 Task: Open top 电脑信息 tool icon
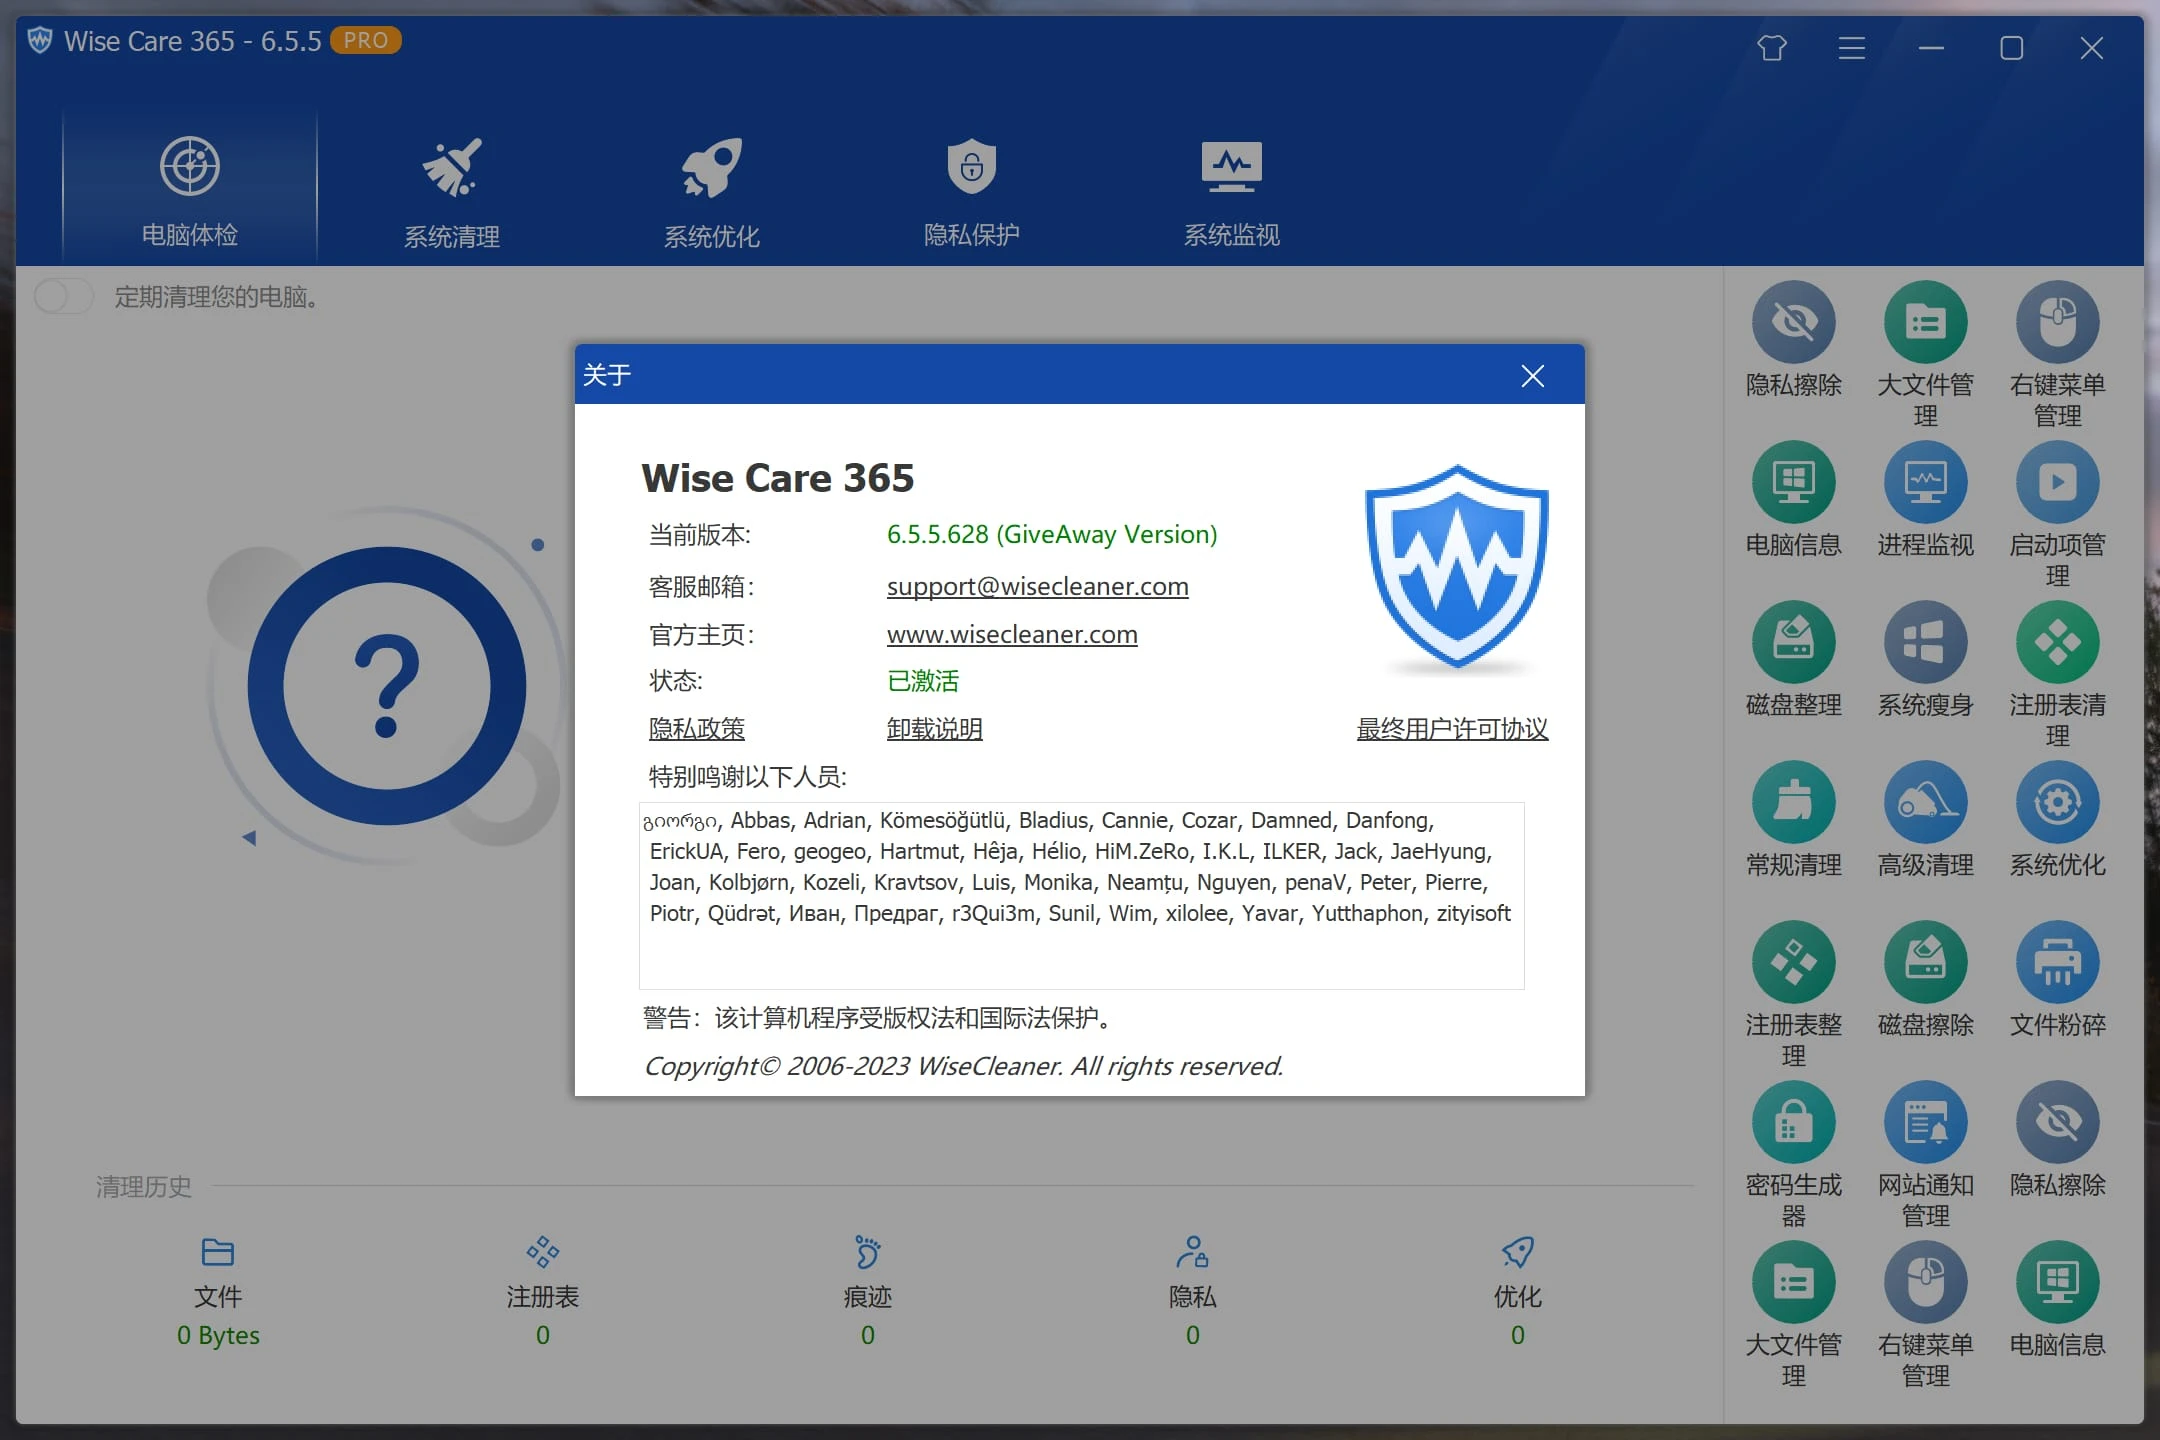(1793, 482)
